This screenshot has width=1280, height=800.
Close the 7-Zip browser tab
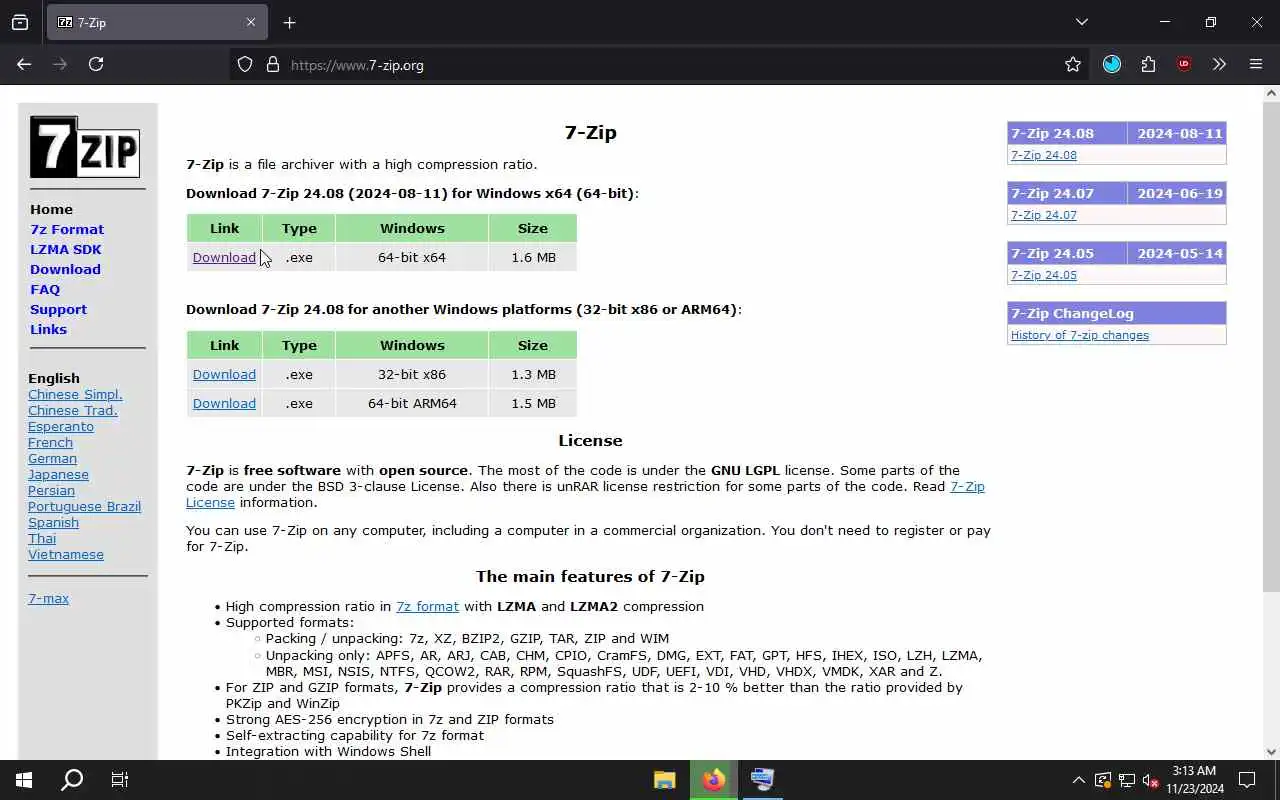pos(251,22)
